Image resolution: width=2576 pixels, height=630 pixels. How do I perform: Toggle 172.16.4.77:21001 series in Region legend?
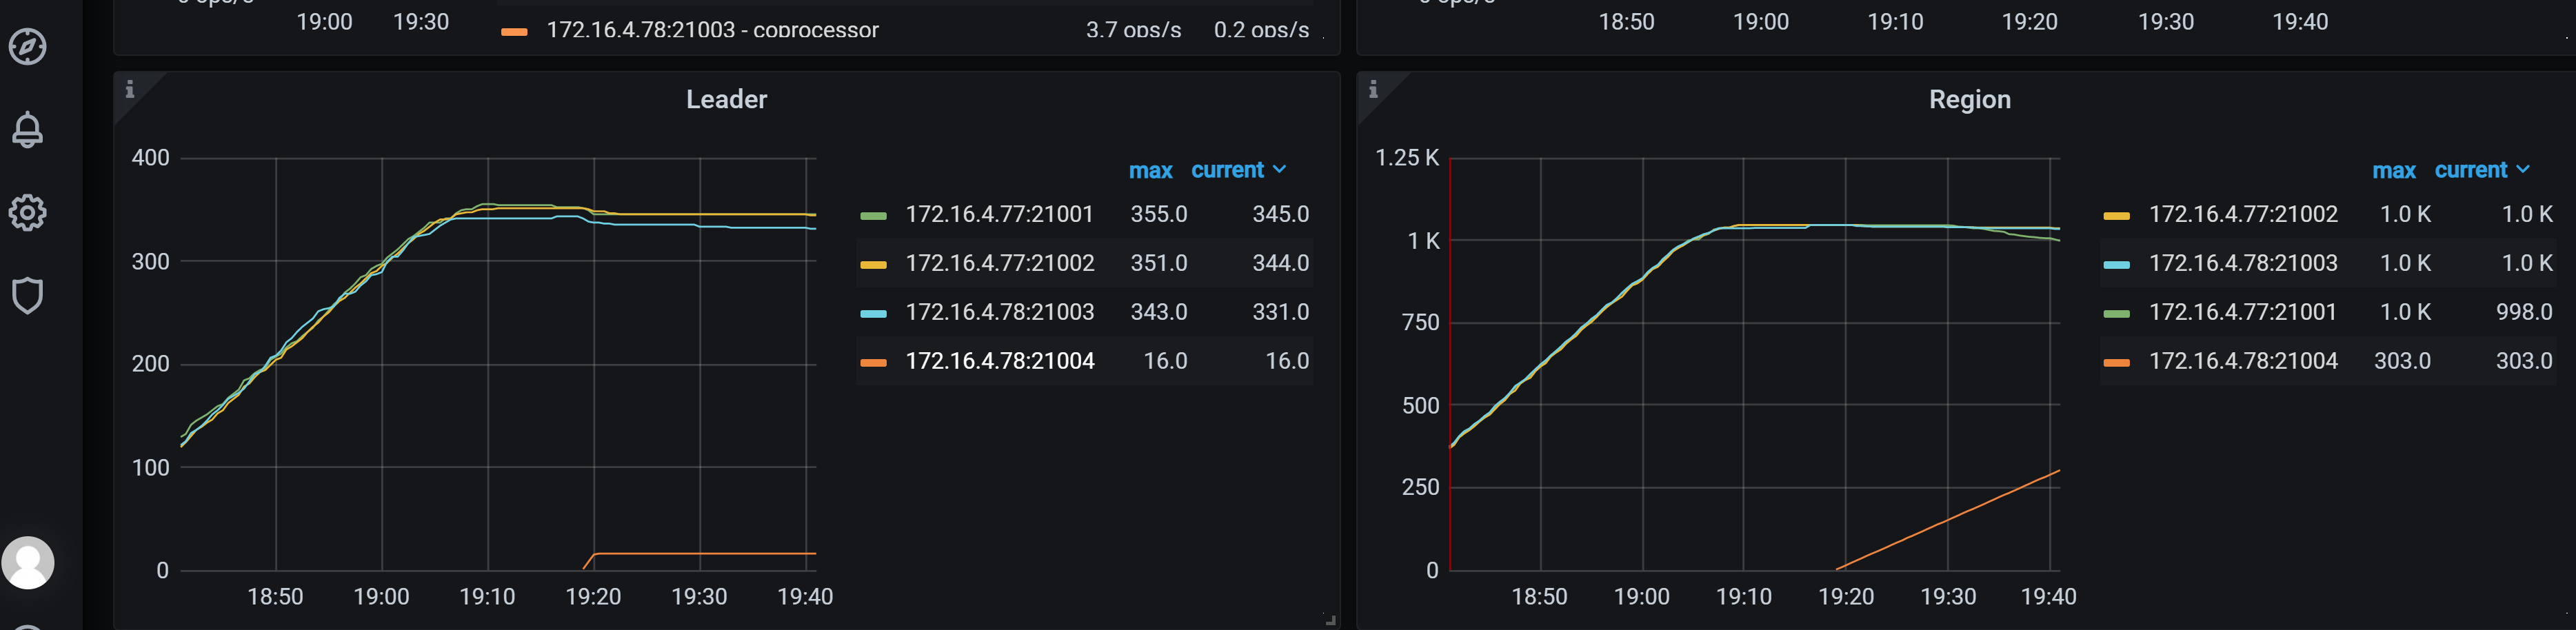point(2242,312)
